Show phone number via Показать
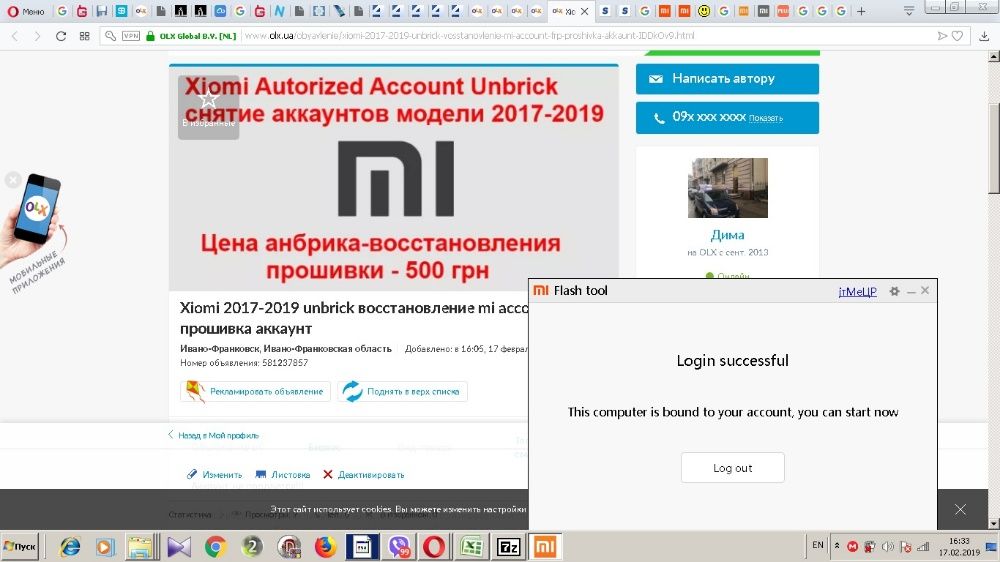Viewport: 1000px width, 562px height. [x=765, y=118]
